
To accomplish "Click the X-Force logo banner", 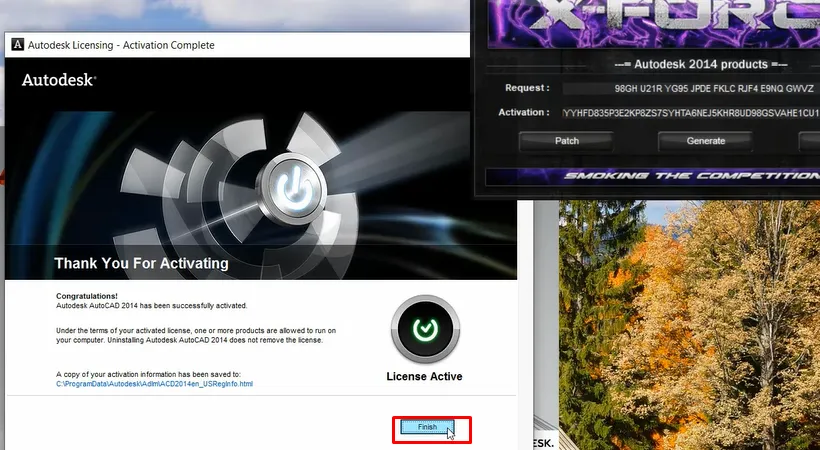I will pyautogui.click(x=650, y=22).
